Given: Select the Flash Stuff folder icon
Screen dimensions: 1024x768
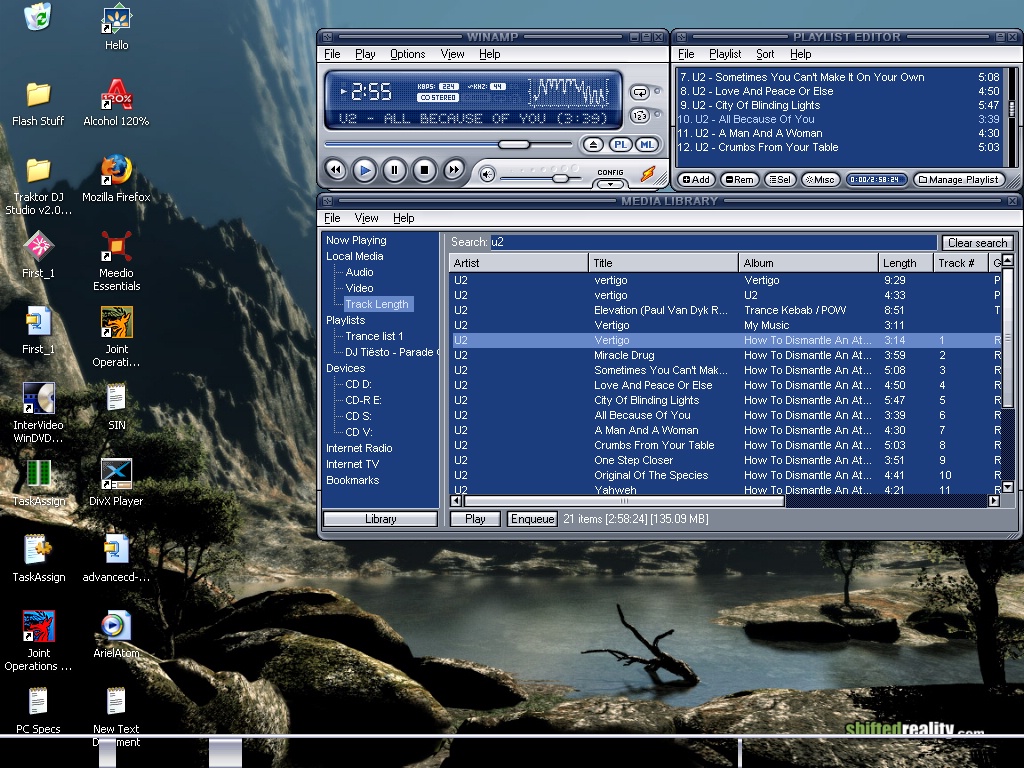Looking at the screenshot, I should [38, 104].
